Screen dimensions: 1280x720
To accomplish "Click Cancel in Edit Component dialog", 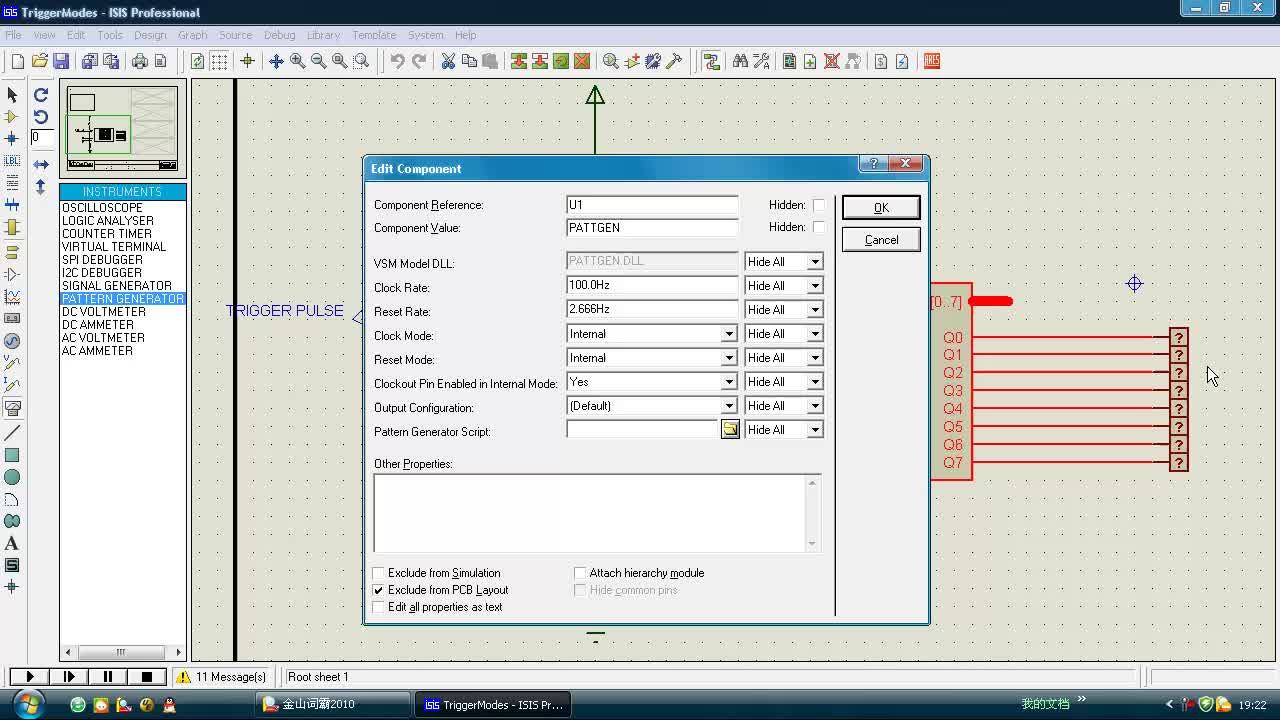I will coord(881,240).
